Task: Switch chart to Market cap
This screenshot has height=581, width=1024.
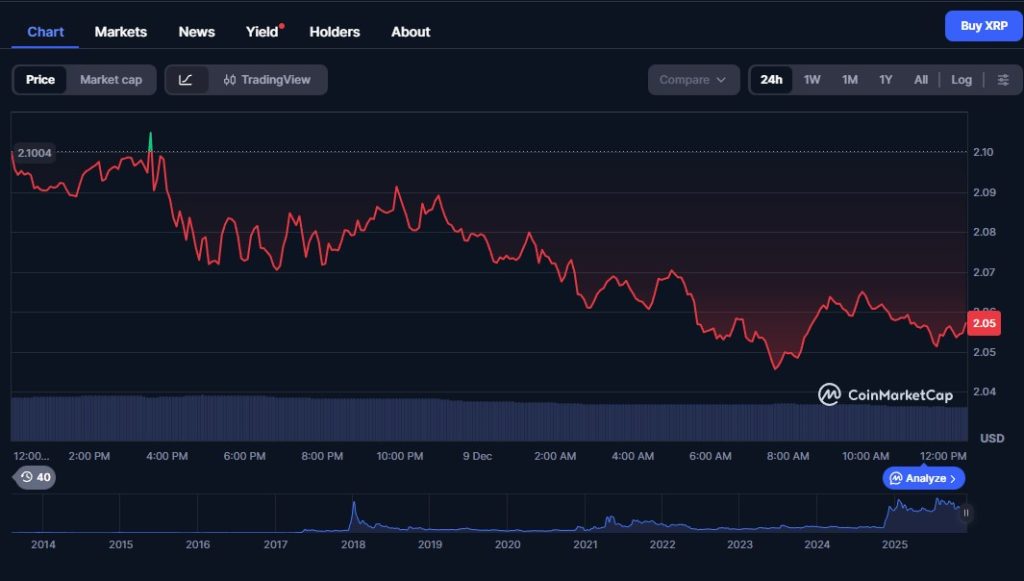Action: click(111, 80)
